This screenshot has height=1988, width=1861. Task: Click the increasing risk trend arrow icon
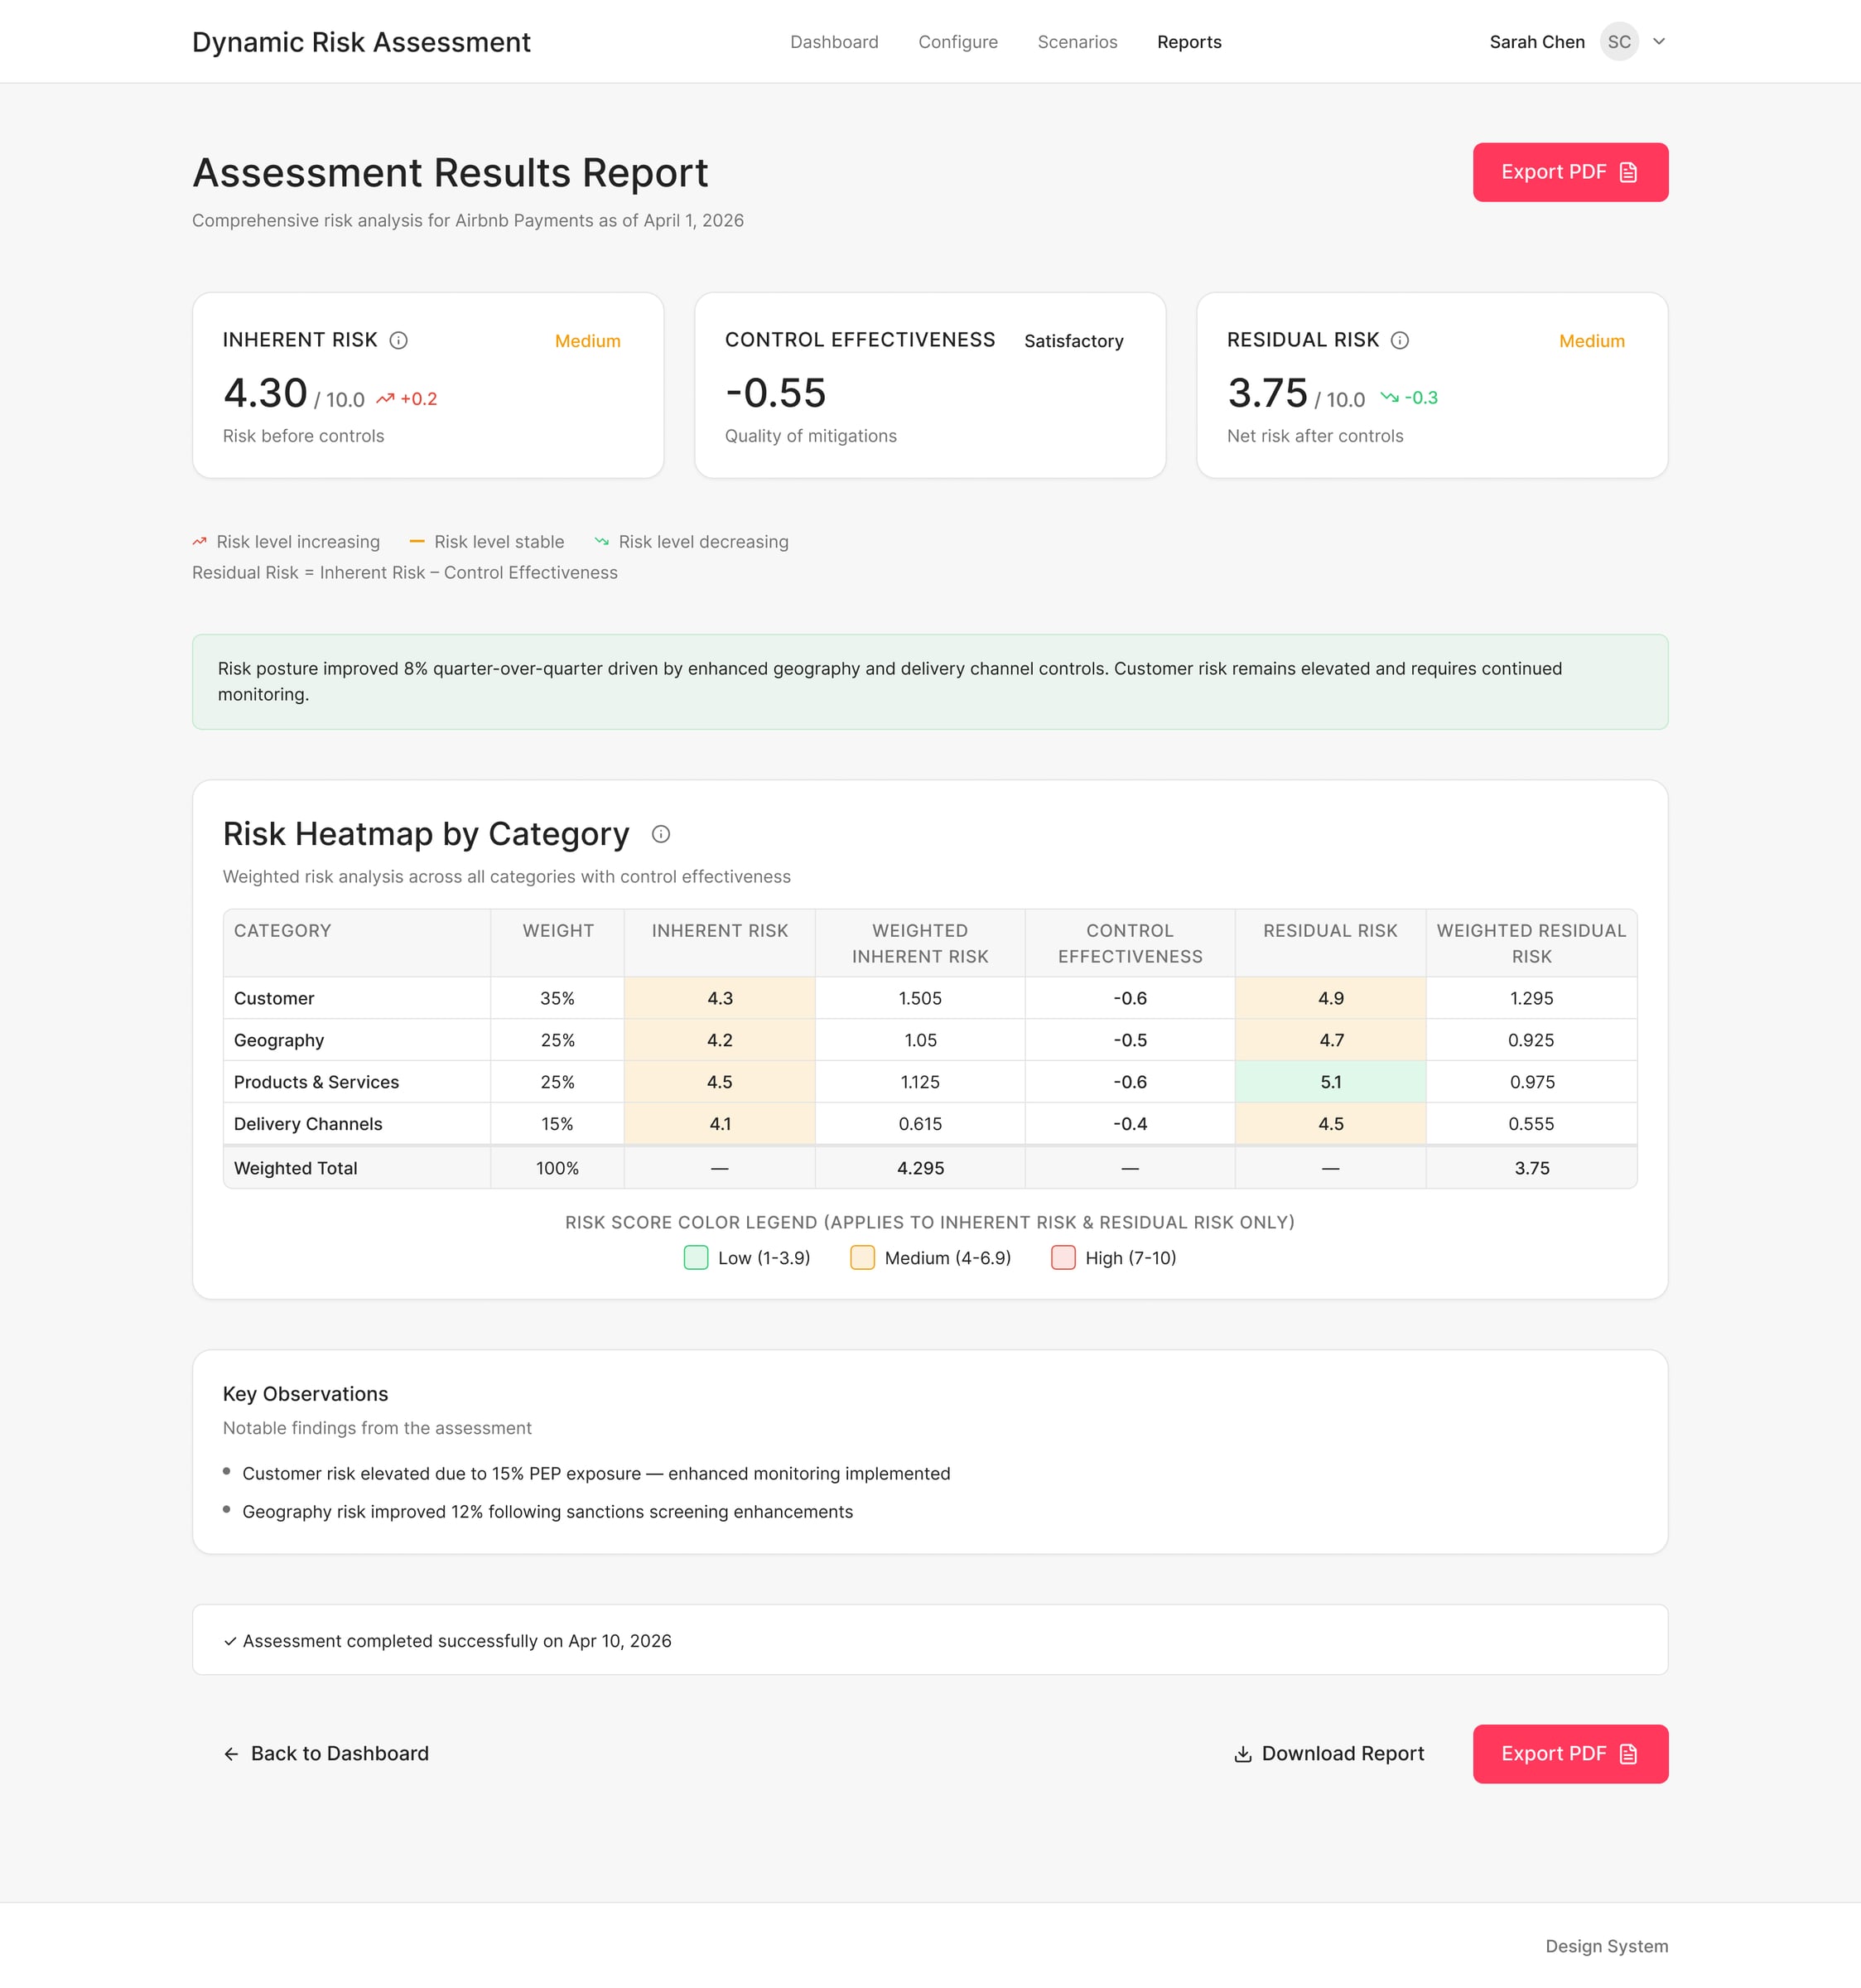point(198,541)
